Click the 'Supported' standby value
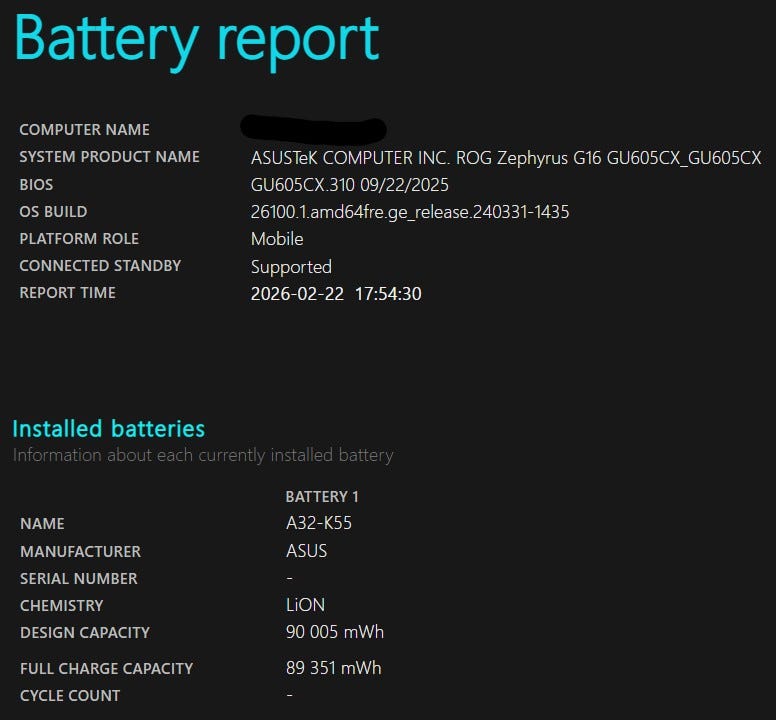 pyautogui.click(x=291, y=267)
